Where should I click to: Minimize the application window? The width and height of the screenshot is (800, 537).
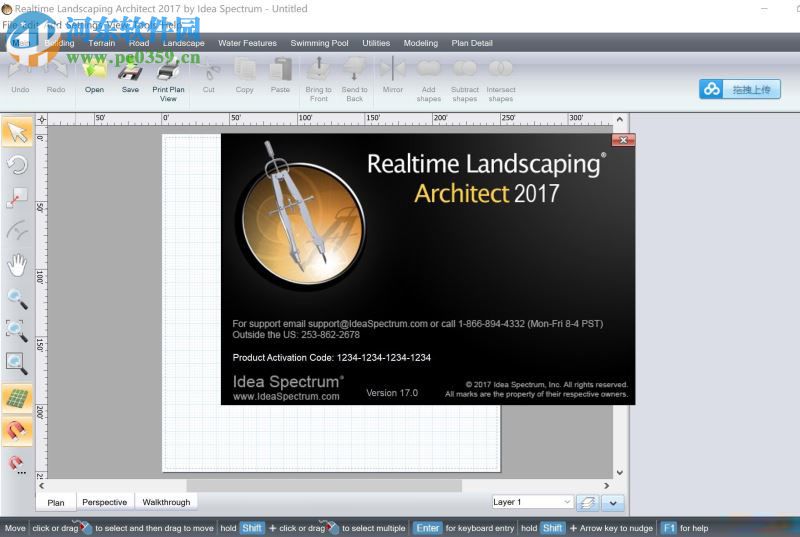(764, 9)
